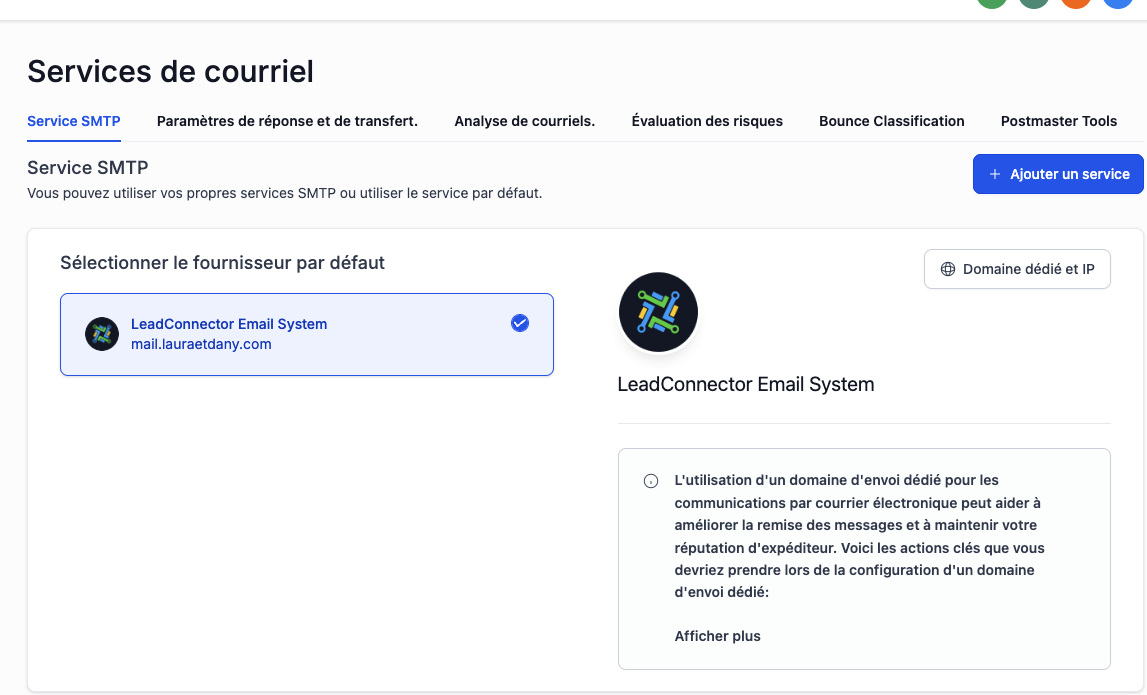Click the large LeadConnector logo on the right
Screen dimensions: 1147x695
[x=658, y=312]
